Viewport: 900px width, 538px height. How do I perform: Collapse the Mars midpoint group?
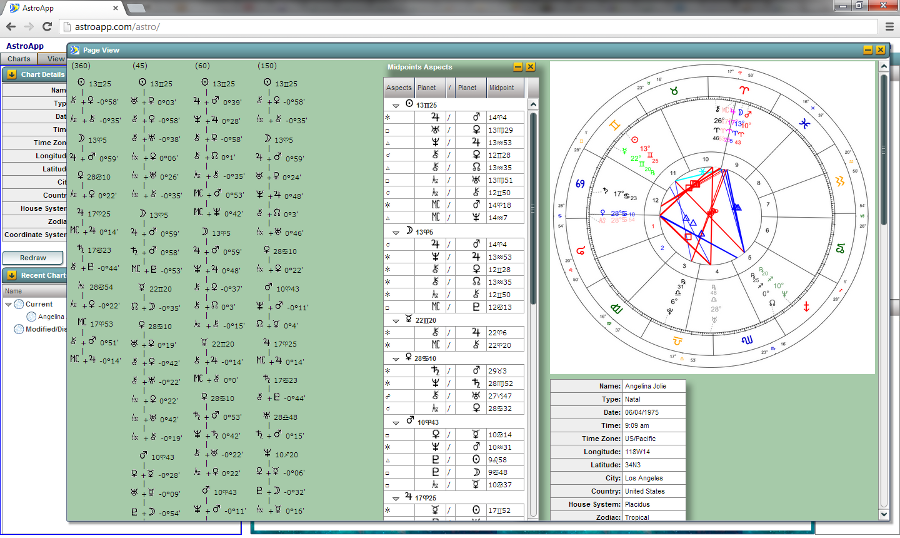click(395, 421)
